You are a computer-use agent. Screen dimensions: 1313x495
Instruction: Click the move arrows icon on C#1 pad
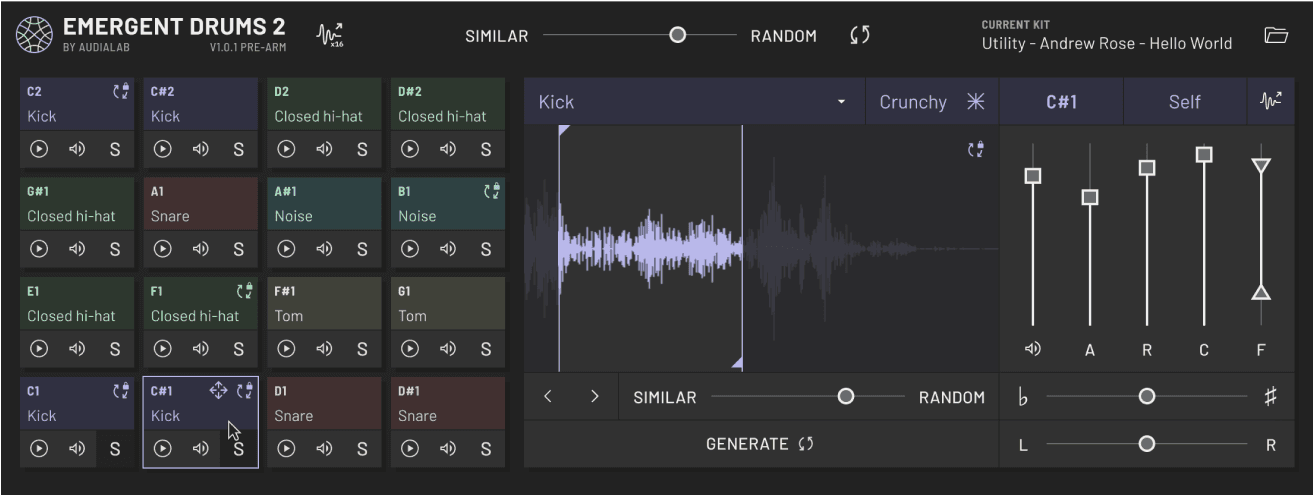pos(218,391)
